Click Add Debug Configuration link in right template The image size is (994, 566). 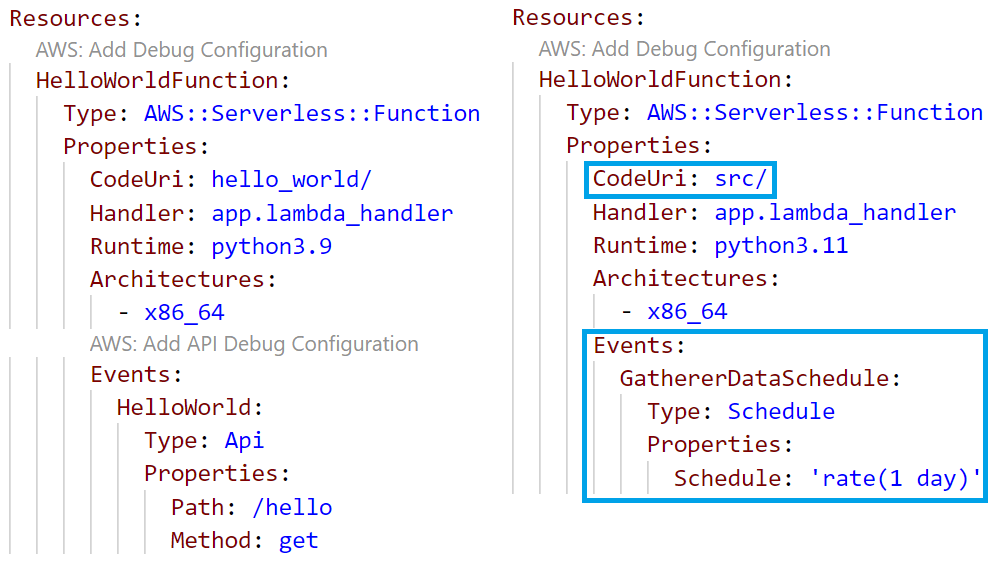684,48
